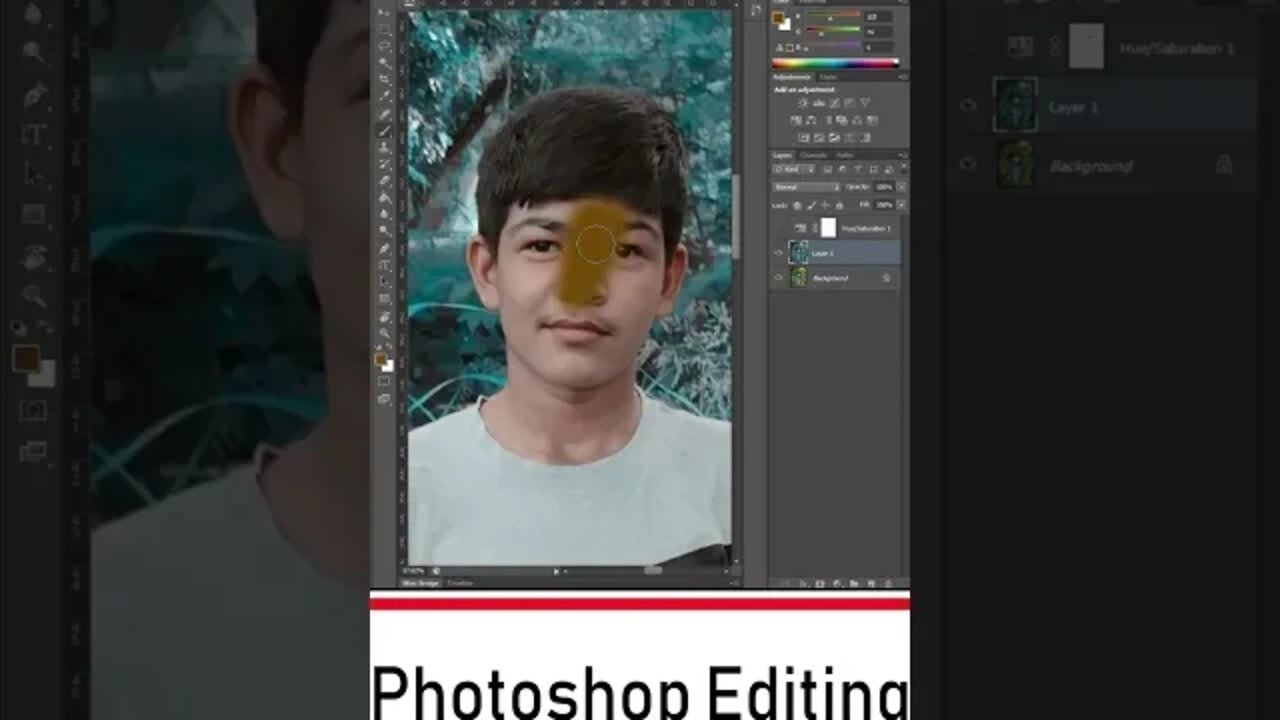
Task: Open the Layers panel flyout menu
Action: pos(902,156)
